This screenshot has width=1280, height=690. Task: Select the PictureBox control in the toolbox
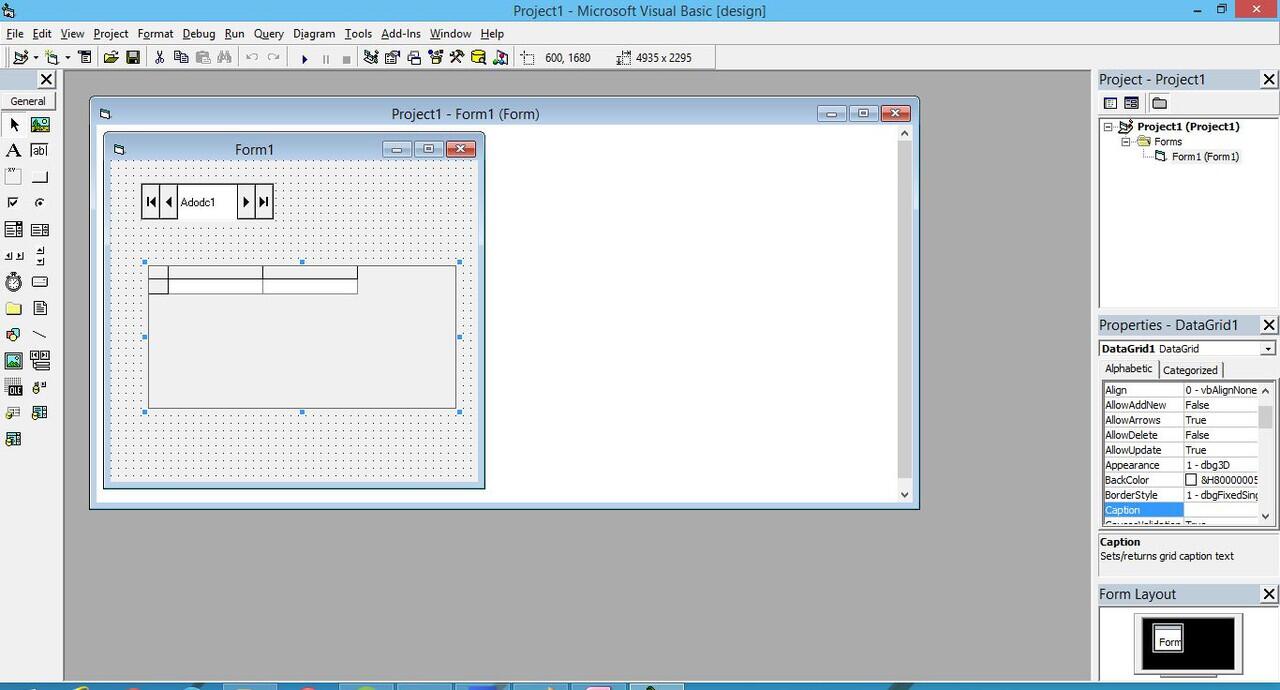click(40, 125)
